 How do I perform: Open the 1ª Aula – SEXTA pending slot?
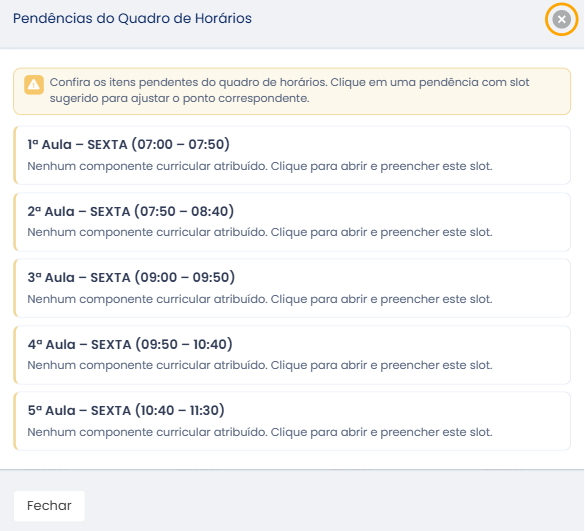(292, 155)
